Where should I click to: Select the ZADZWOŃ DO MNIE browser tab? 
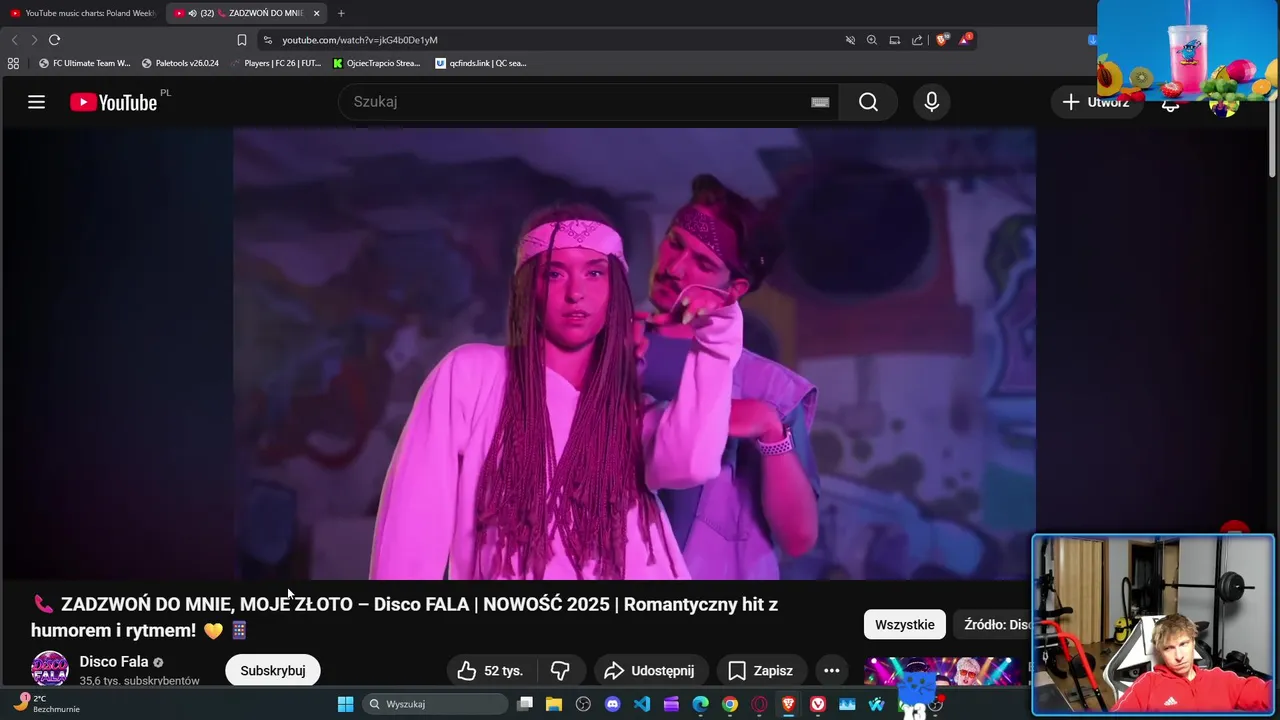tap(246, 13)
